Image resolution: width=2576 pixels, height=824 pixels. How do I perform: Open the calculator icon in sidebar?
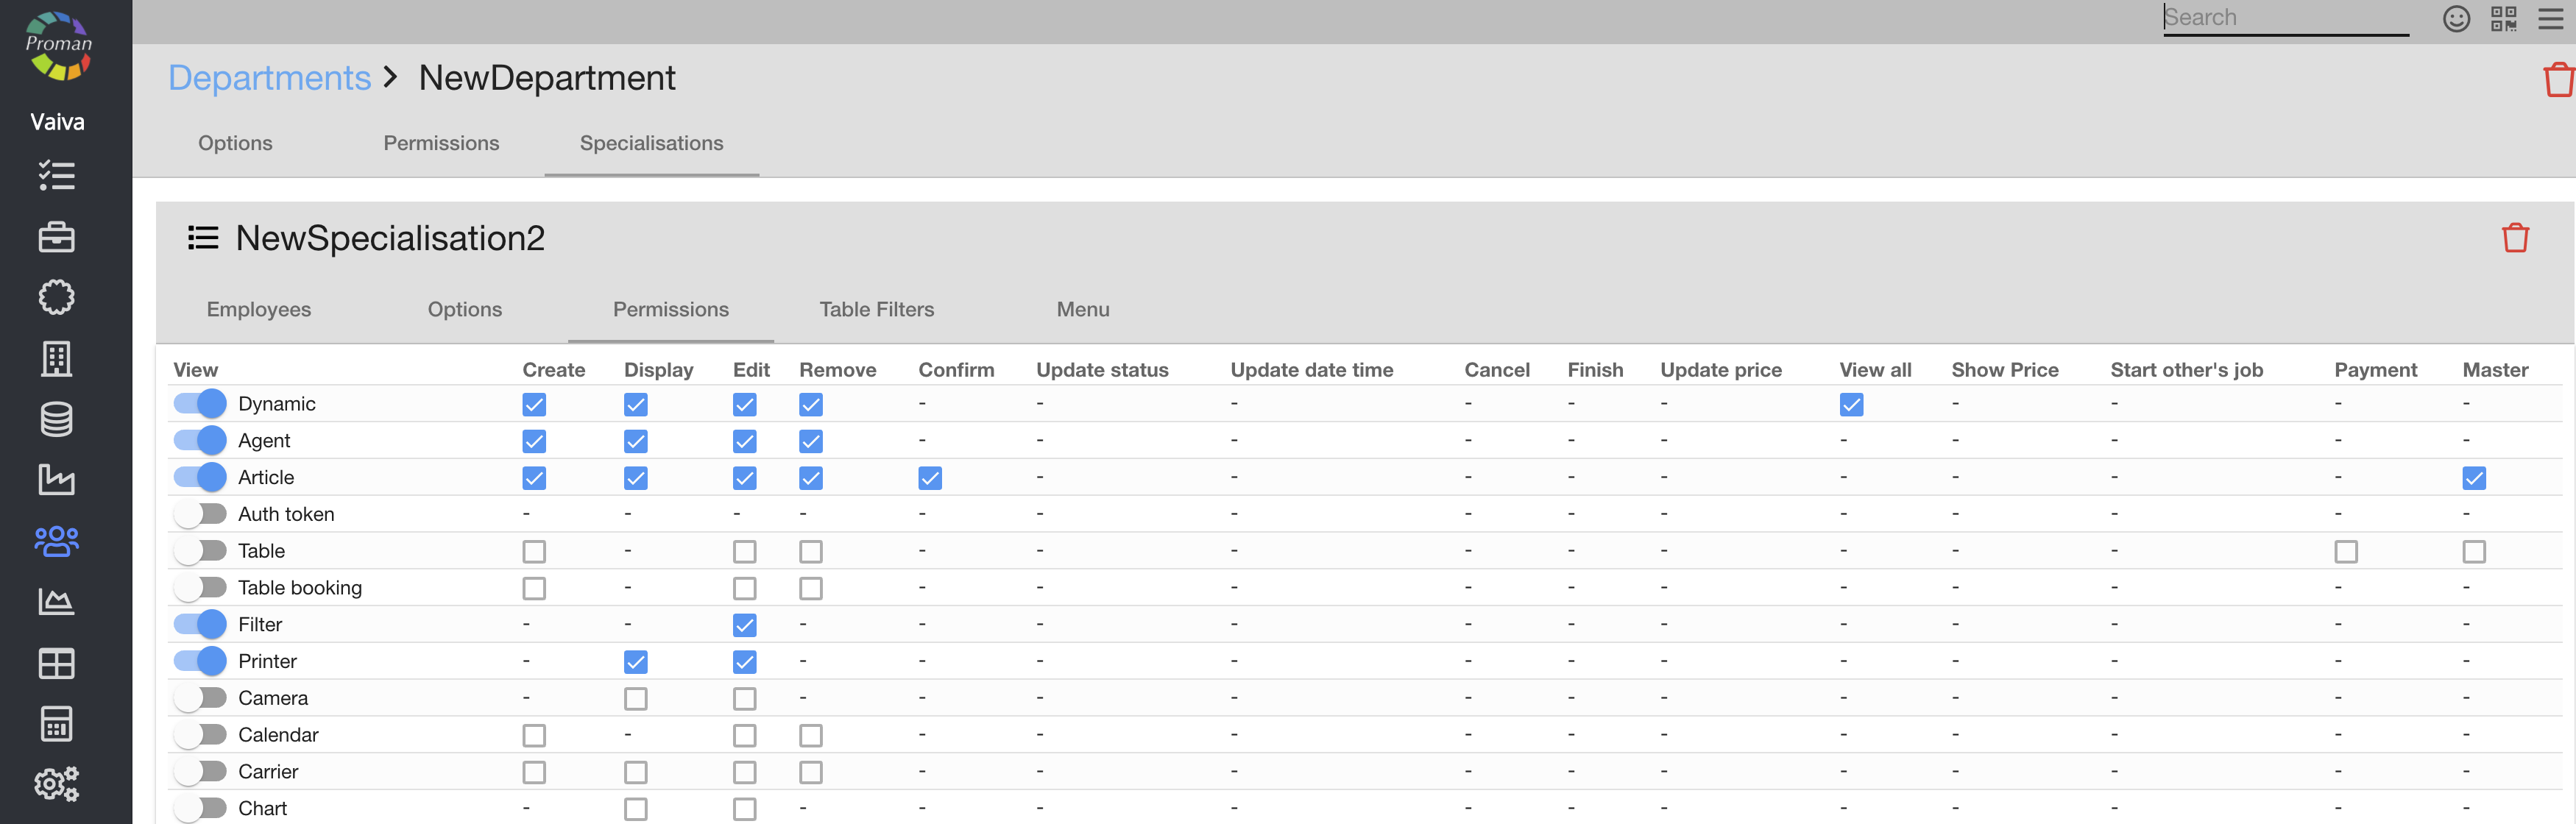click(x=56, y=724)
